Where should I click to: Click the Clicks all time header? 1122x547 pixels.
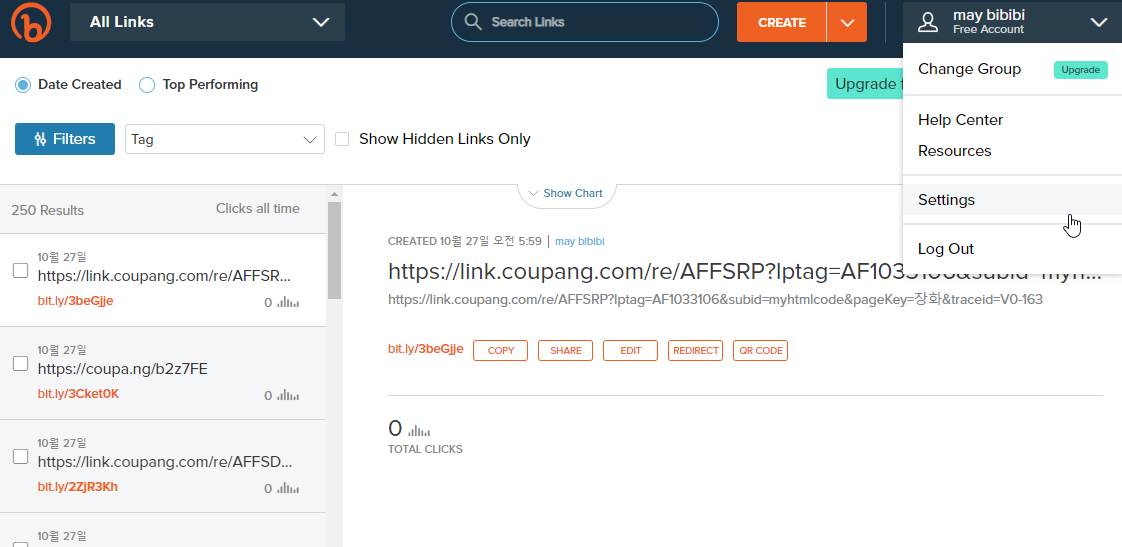[258, 208]
